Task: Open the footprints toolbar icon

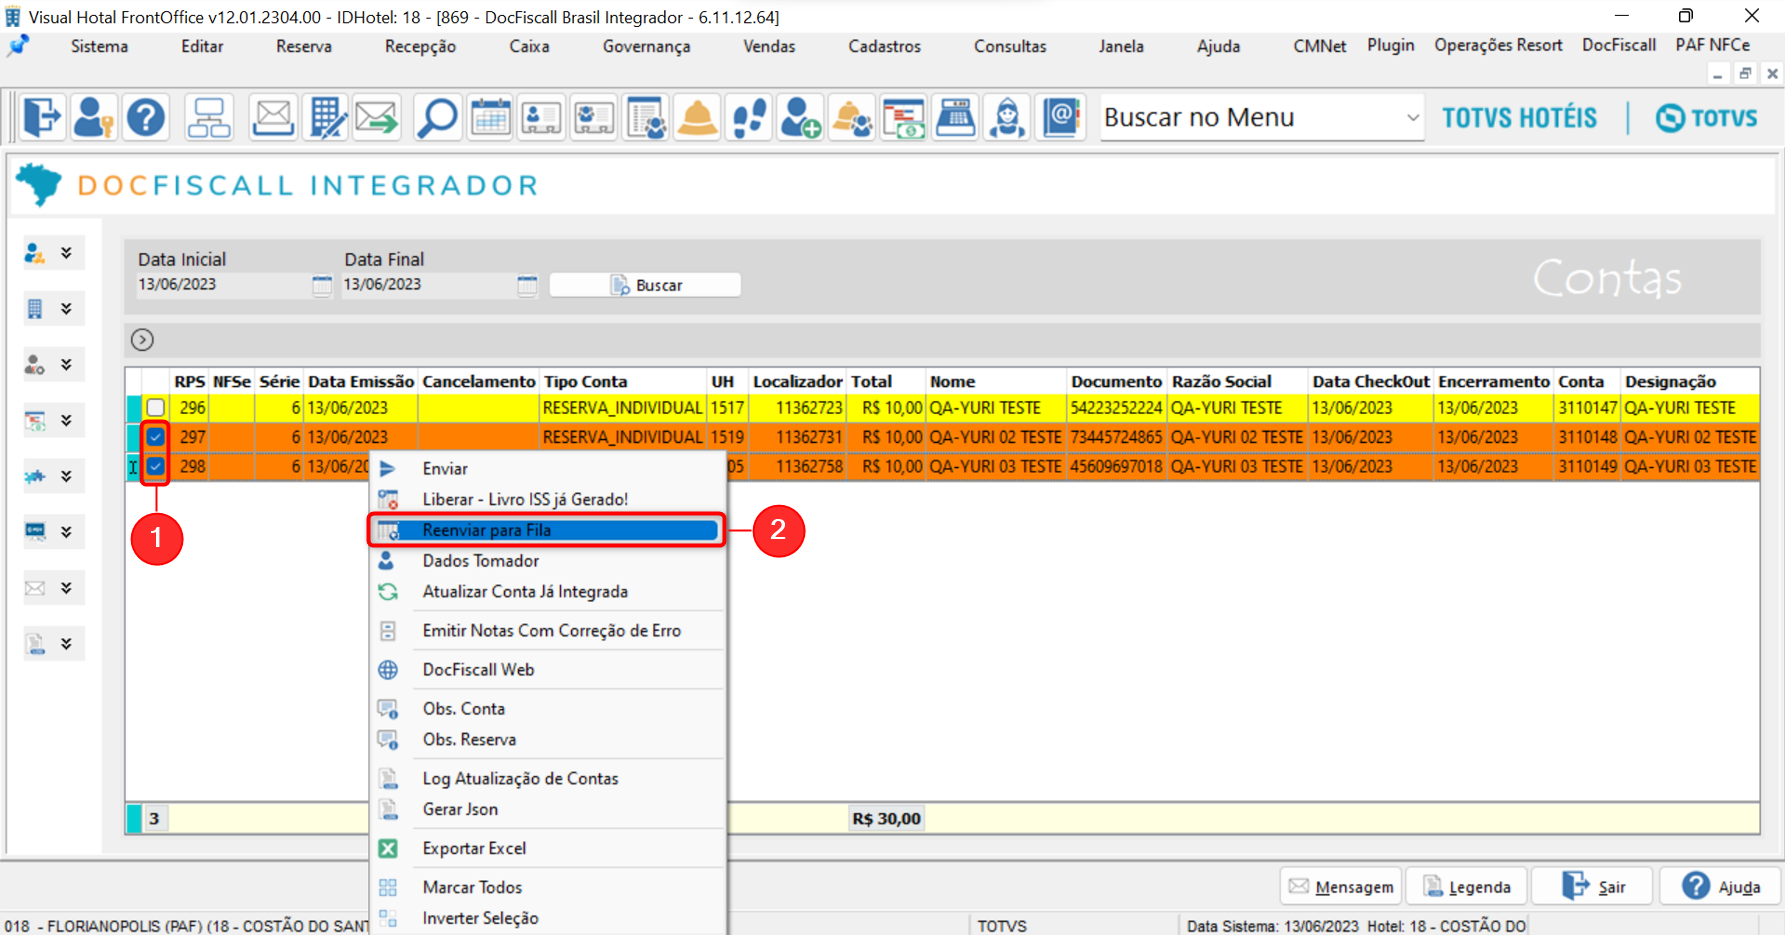Action: [749, 117]
